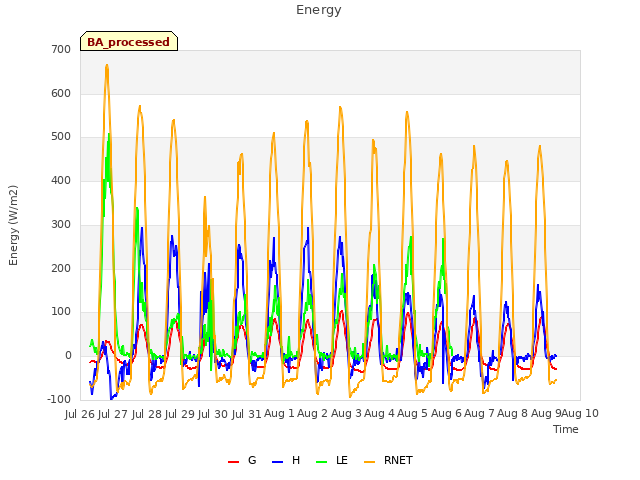Click the green LE legend color marker
640x480 pixels.
pos(322,462)
